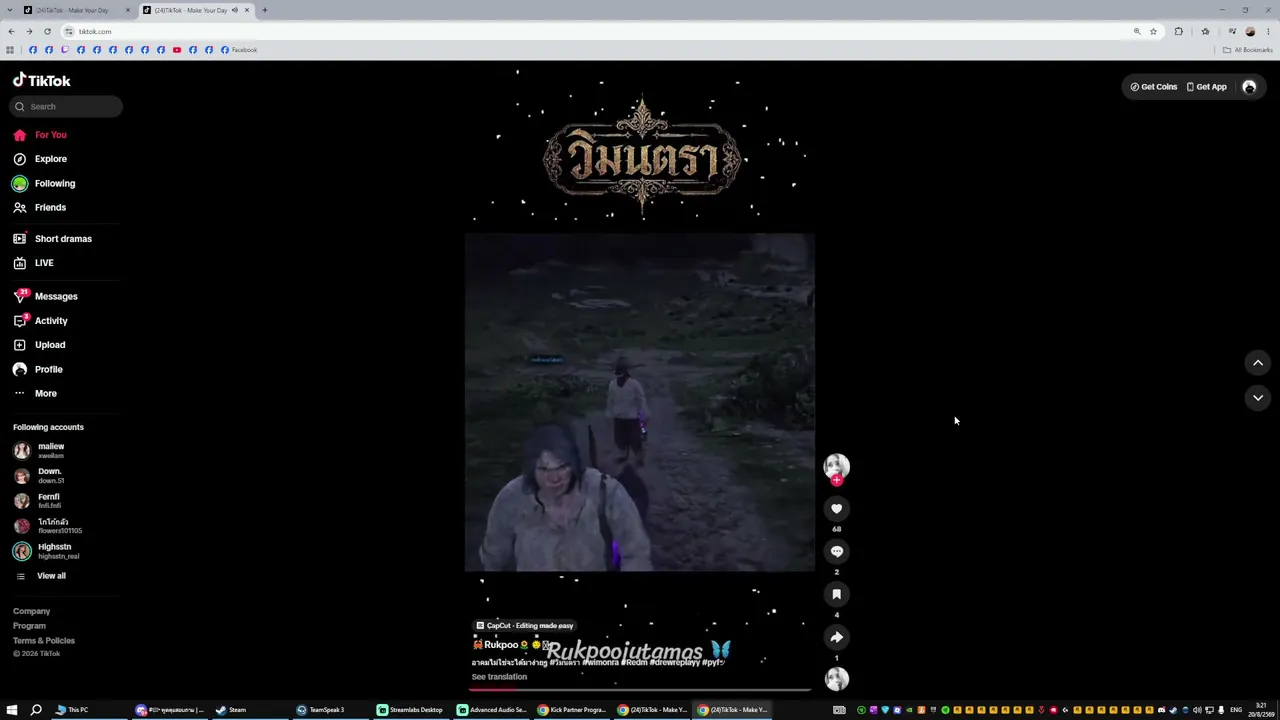Open the YouTube bookmark
The image size is (1280, 720).
[x=177, y=50]
